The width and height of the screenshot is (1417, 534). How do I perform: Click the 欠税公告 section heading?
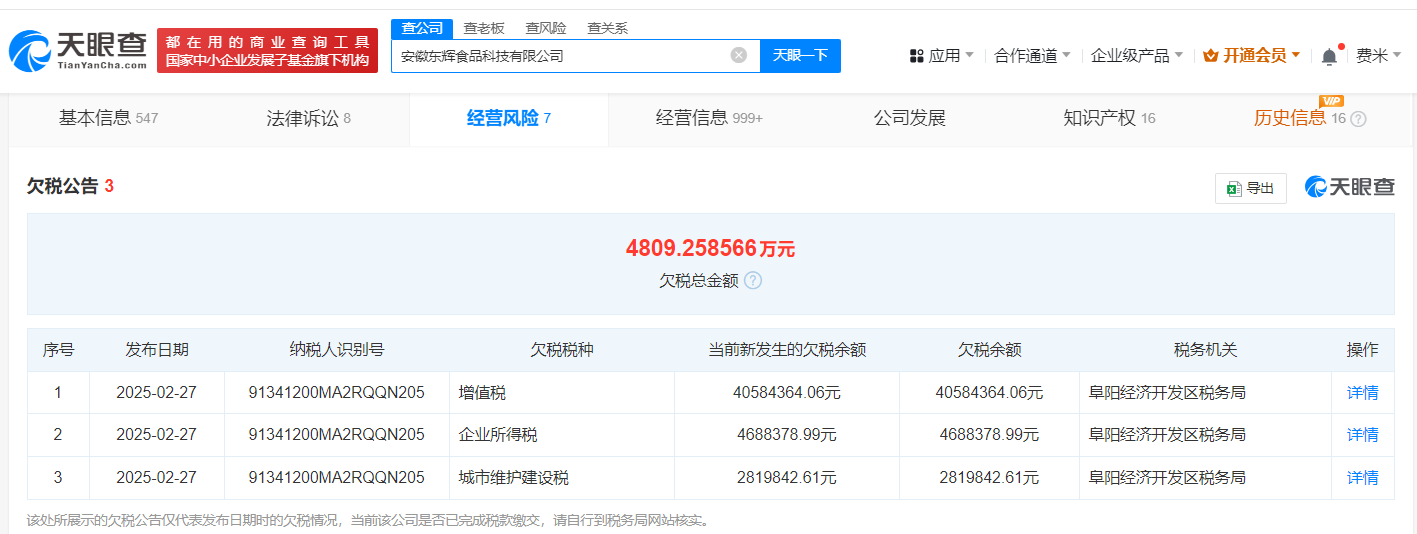62,186
